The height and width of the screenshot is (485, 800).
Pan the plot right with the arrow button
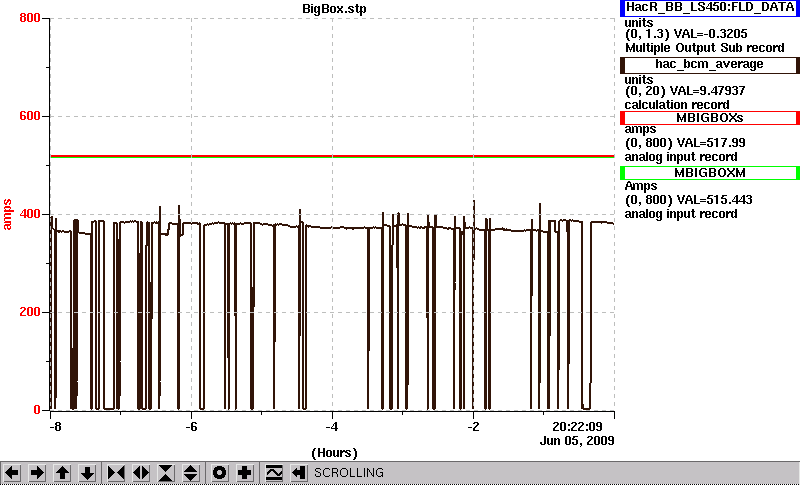coord(37,473)
